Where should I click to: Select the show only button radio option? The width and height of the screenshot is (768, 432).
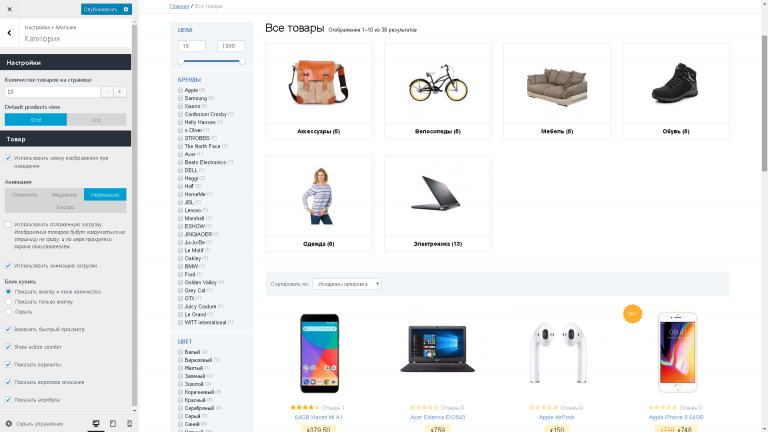click(8, 302)
